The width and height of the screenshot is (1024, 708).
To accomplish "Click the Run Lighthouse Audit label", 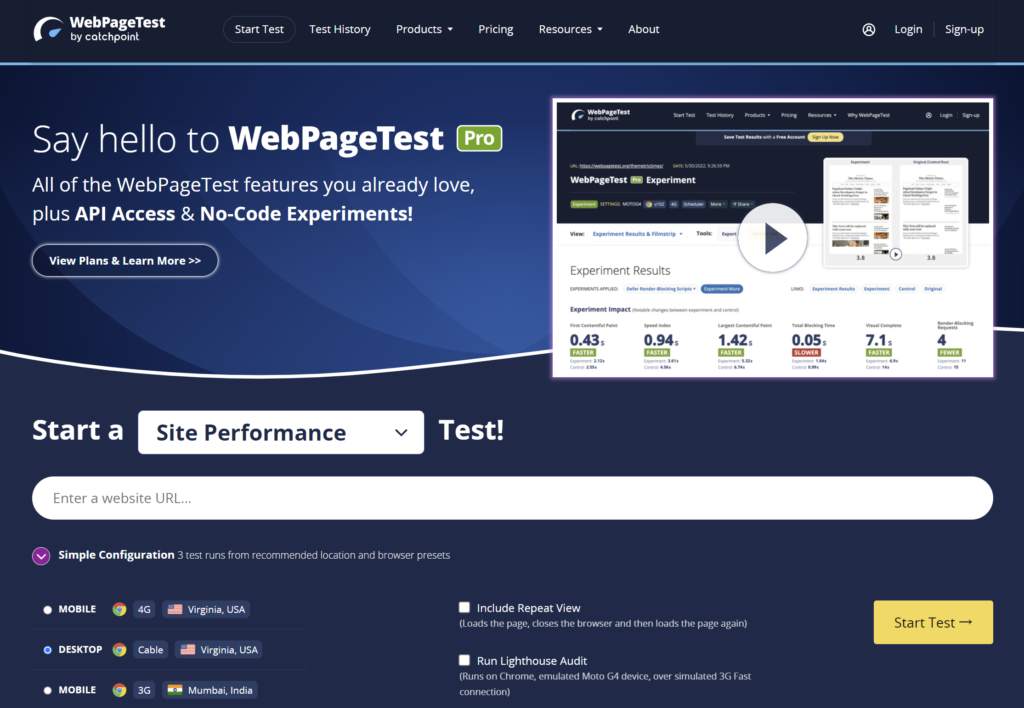I will point(532,661).
